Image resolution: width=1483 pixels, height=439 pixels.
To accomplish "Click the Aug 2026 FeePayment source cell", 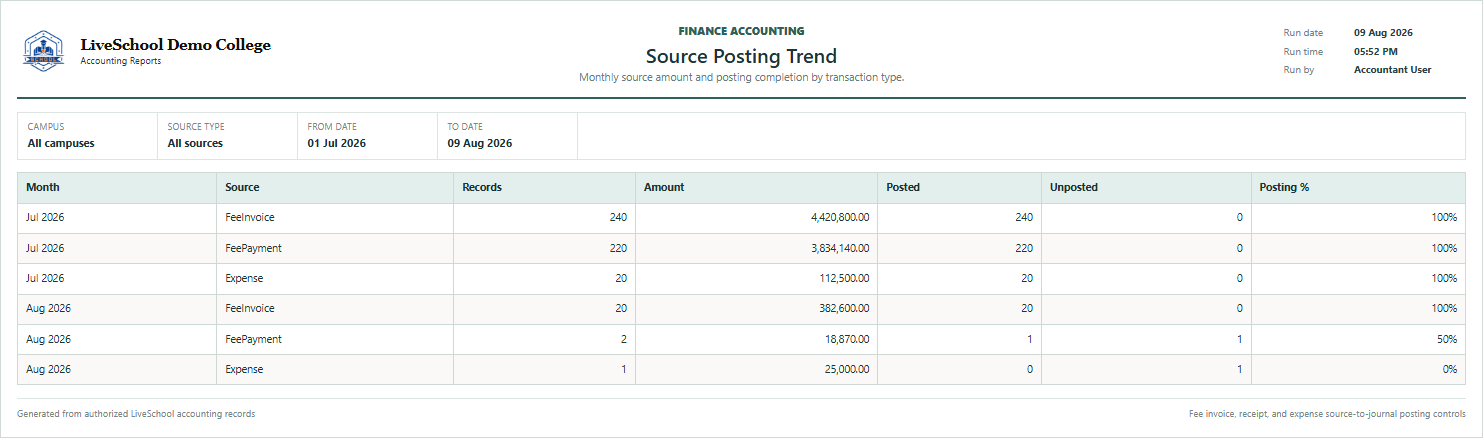I will tap(334, 339).
